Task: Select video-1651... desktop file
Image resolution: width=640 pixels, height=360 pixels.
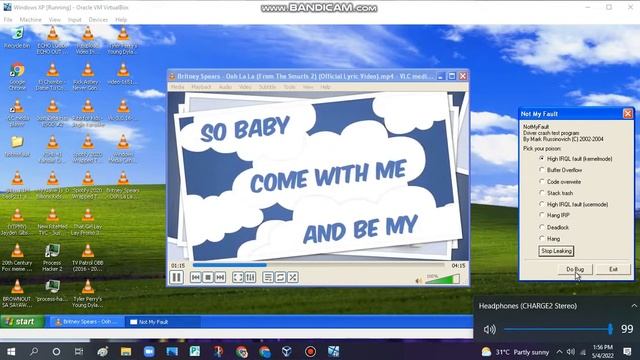Action: (x=123, y=74)
